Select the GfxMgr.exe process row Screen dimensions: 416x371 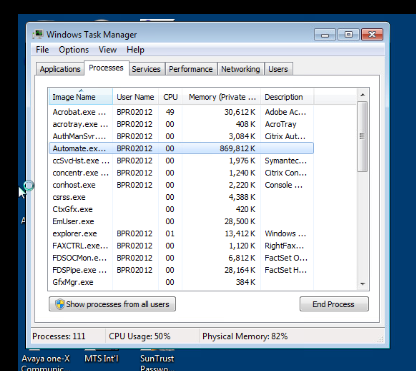click(x=181, y=282)
